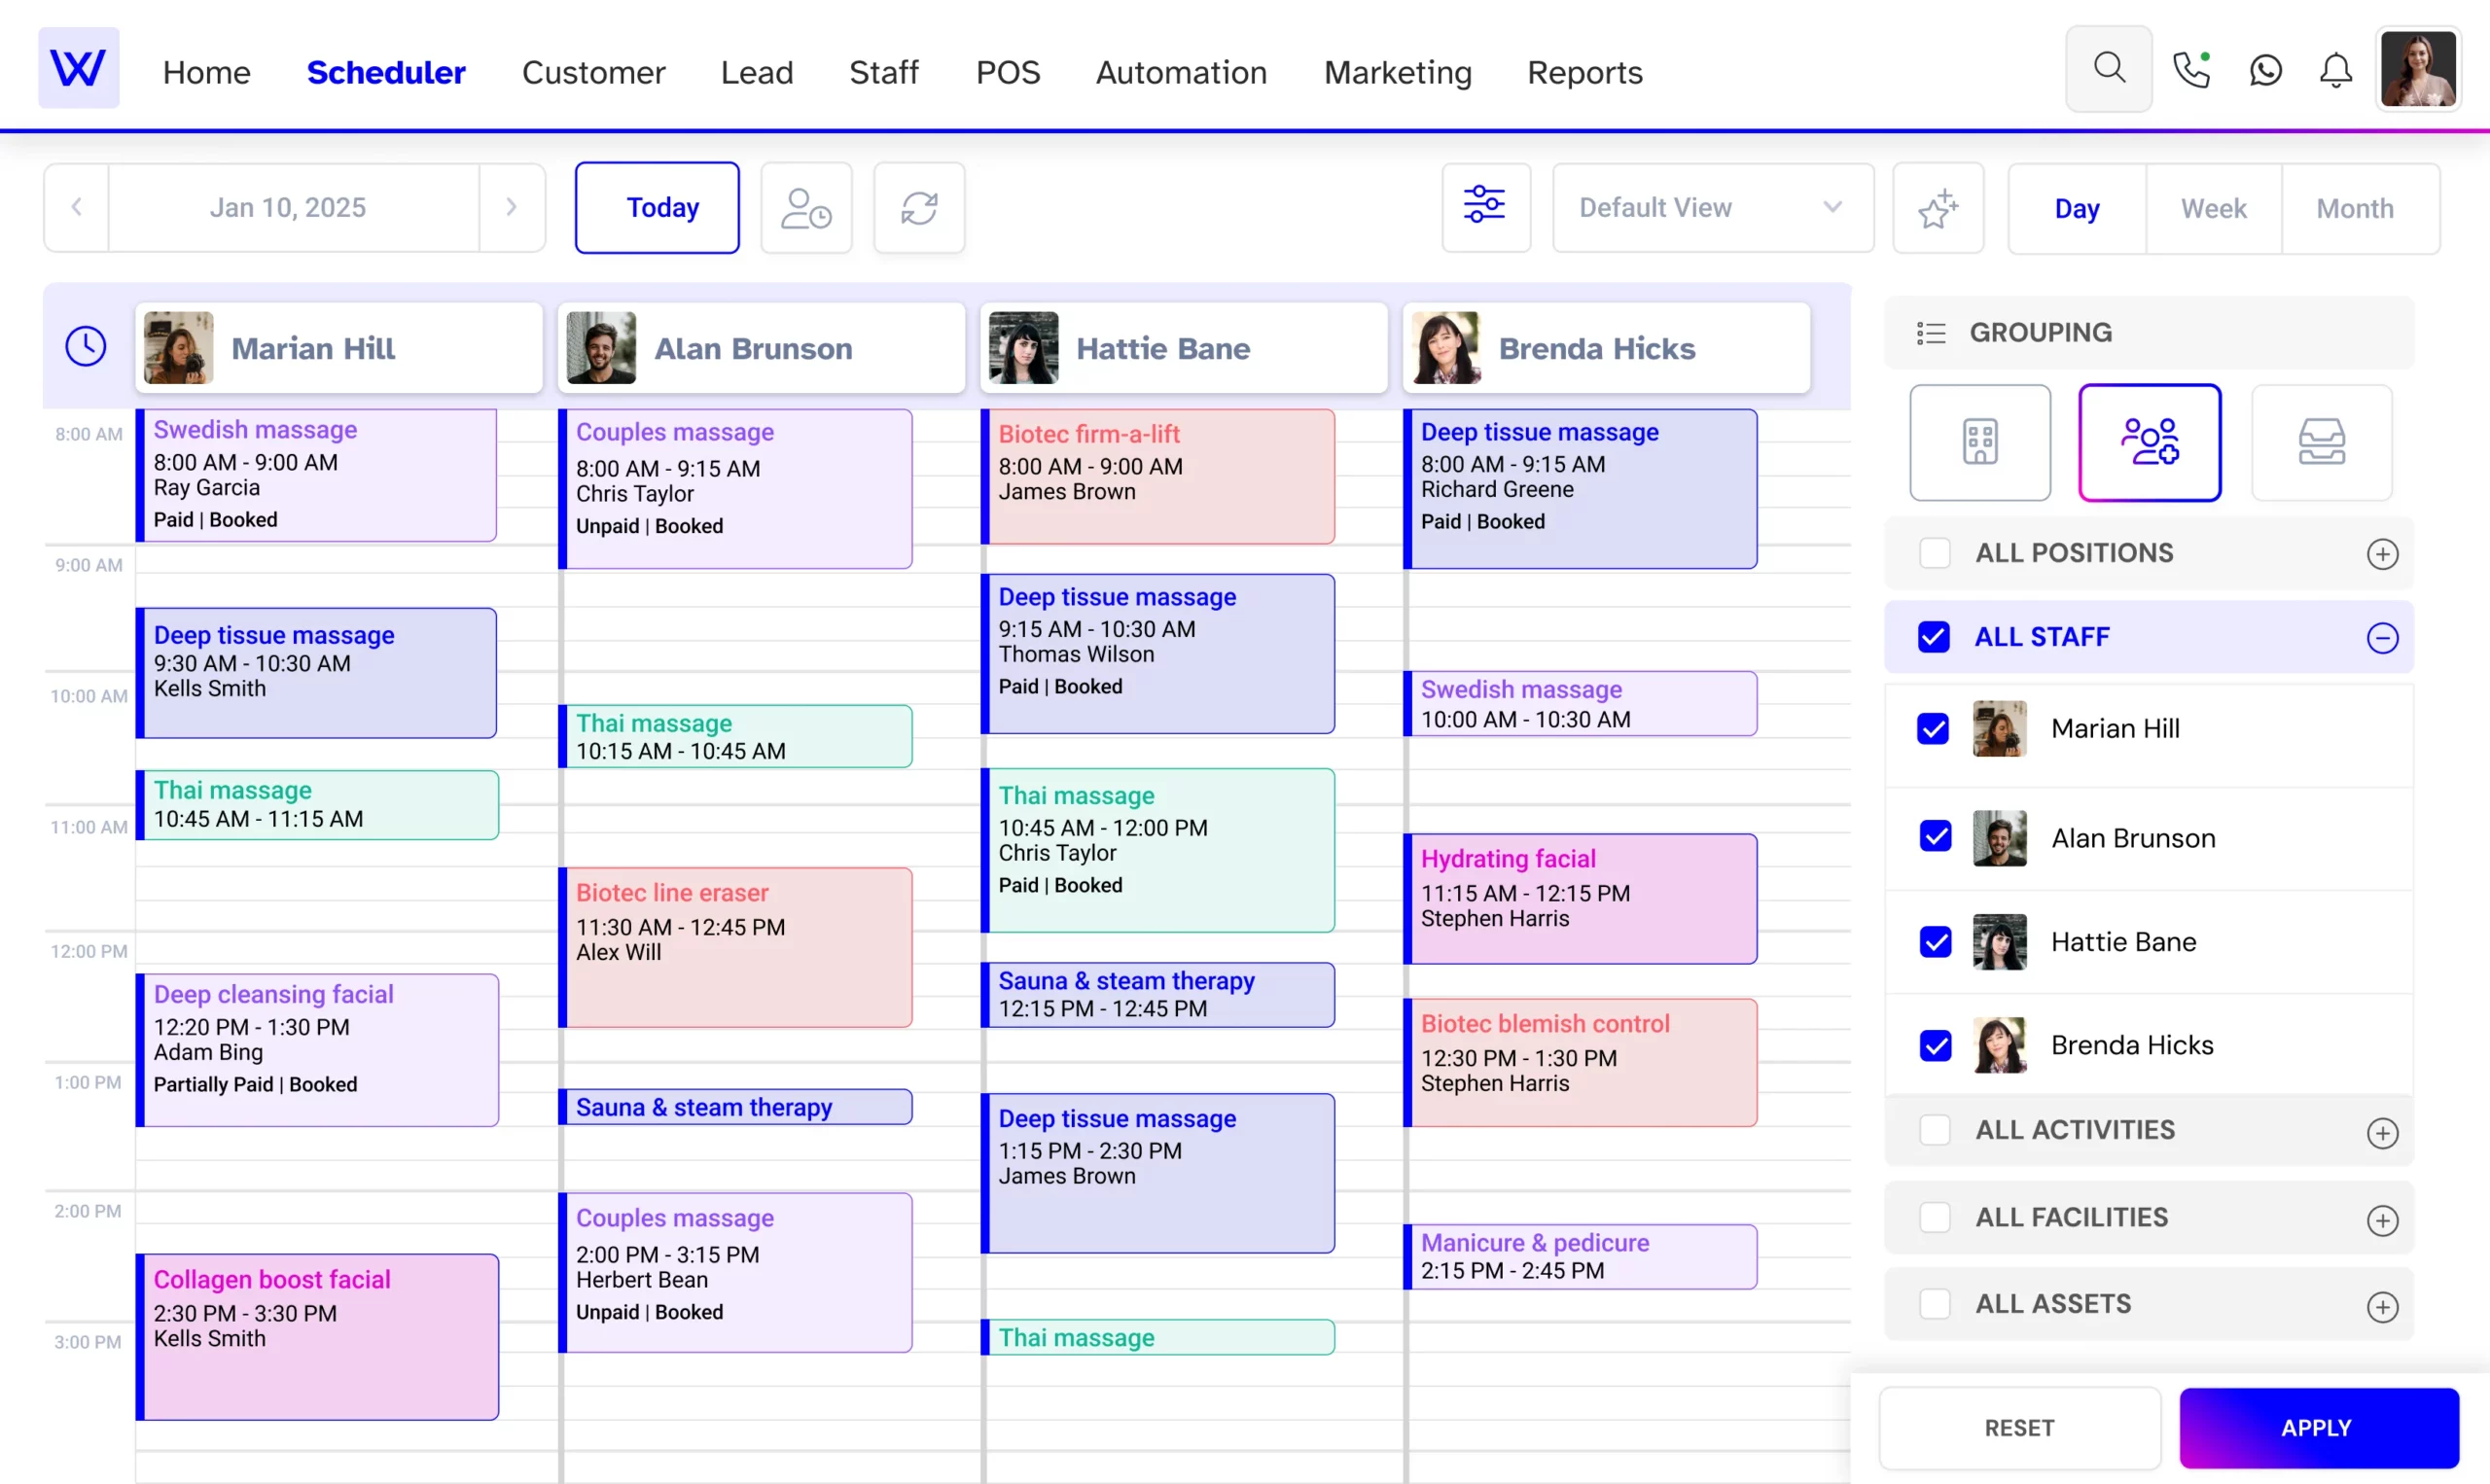This screenshot has width=2490, height=1484.
Task: Click APPLY button to confirm grouping
Action: [2319, 1428]
